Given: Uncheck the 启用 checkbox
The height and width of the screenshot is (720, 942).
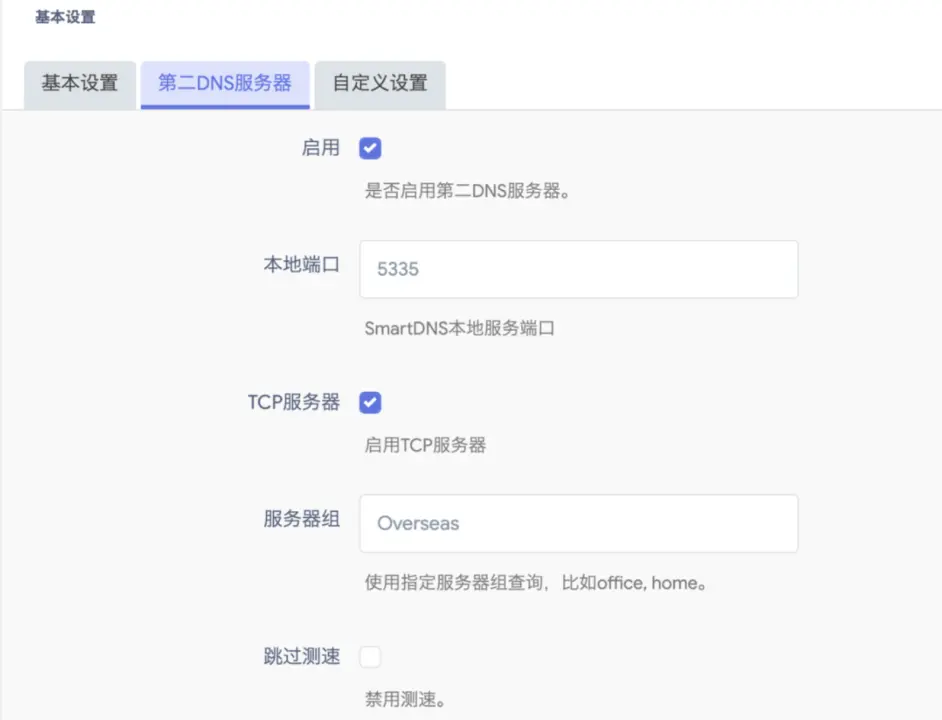Looking at the screenshot, I should click(x=370, y=149).
